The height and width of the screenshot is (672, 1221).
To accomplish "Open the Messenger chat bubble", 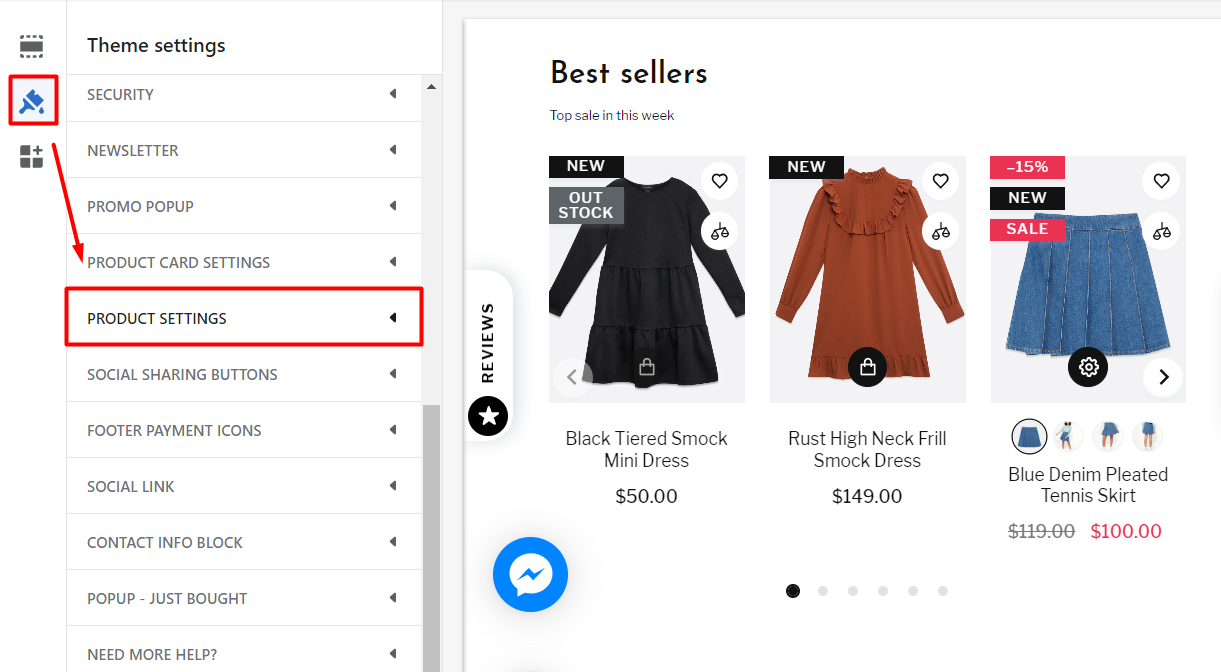I will 530,574.
